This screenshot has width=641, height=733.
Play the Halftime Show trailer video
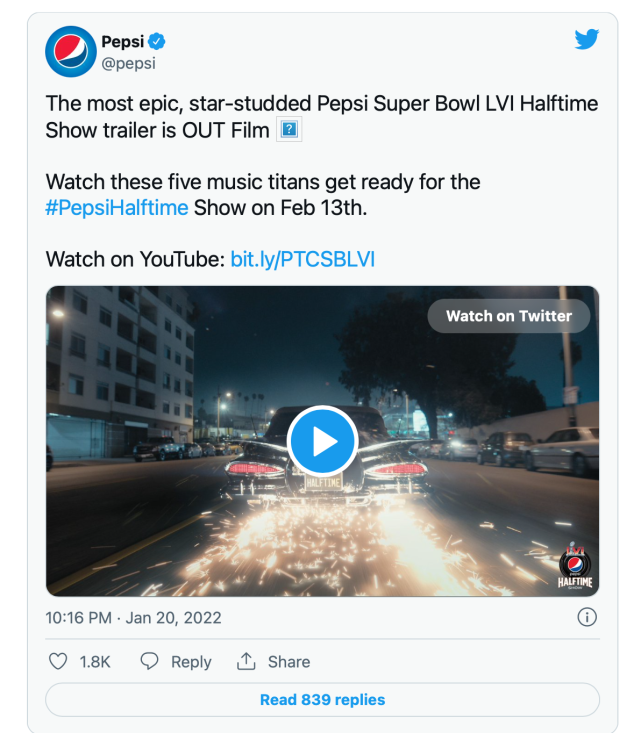click(322, 441)
